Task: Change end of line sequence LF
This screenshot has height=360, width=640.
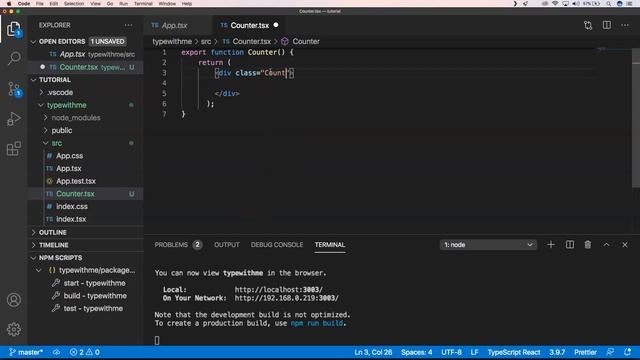Action: pos(474,352)
